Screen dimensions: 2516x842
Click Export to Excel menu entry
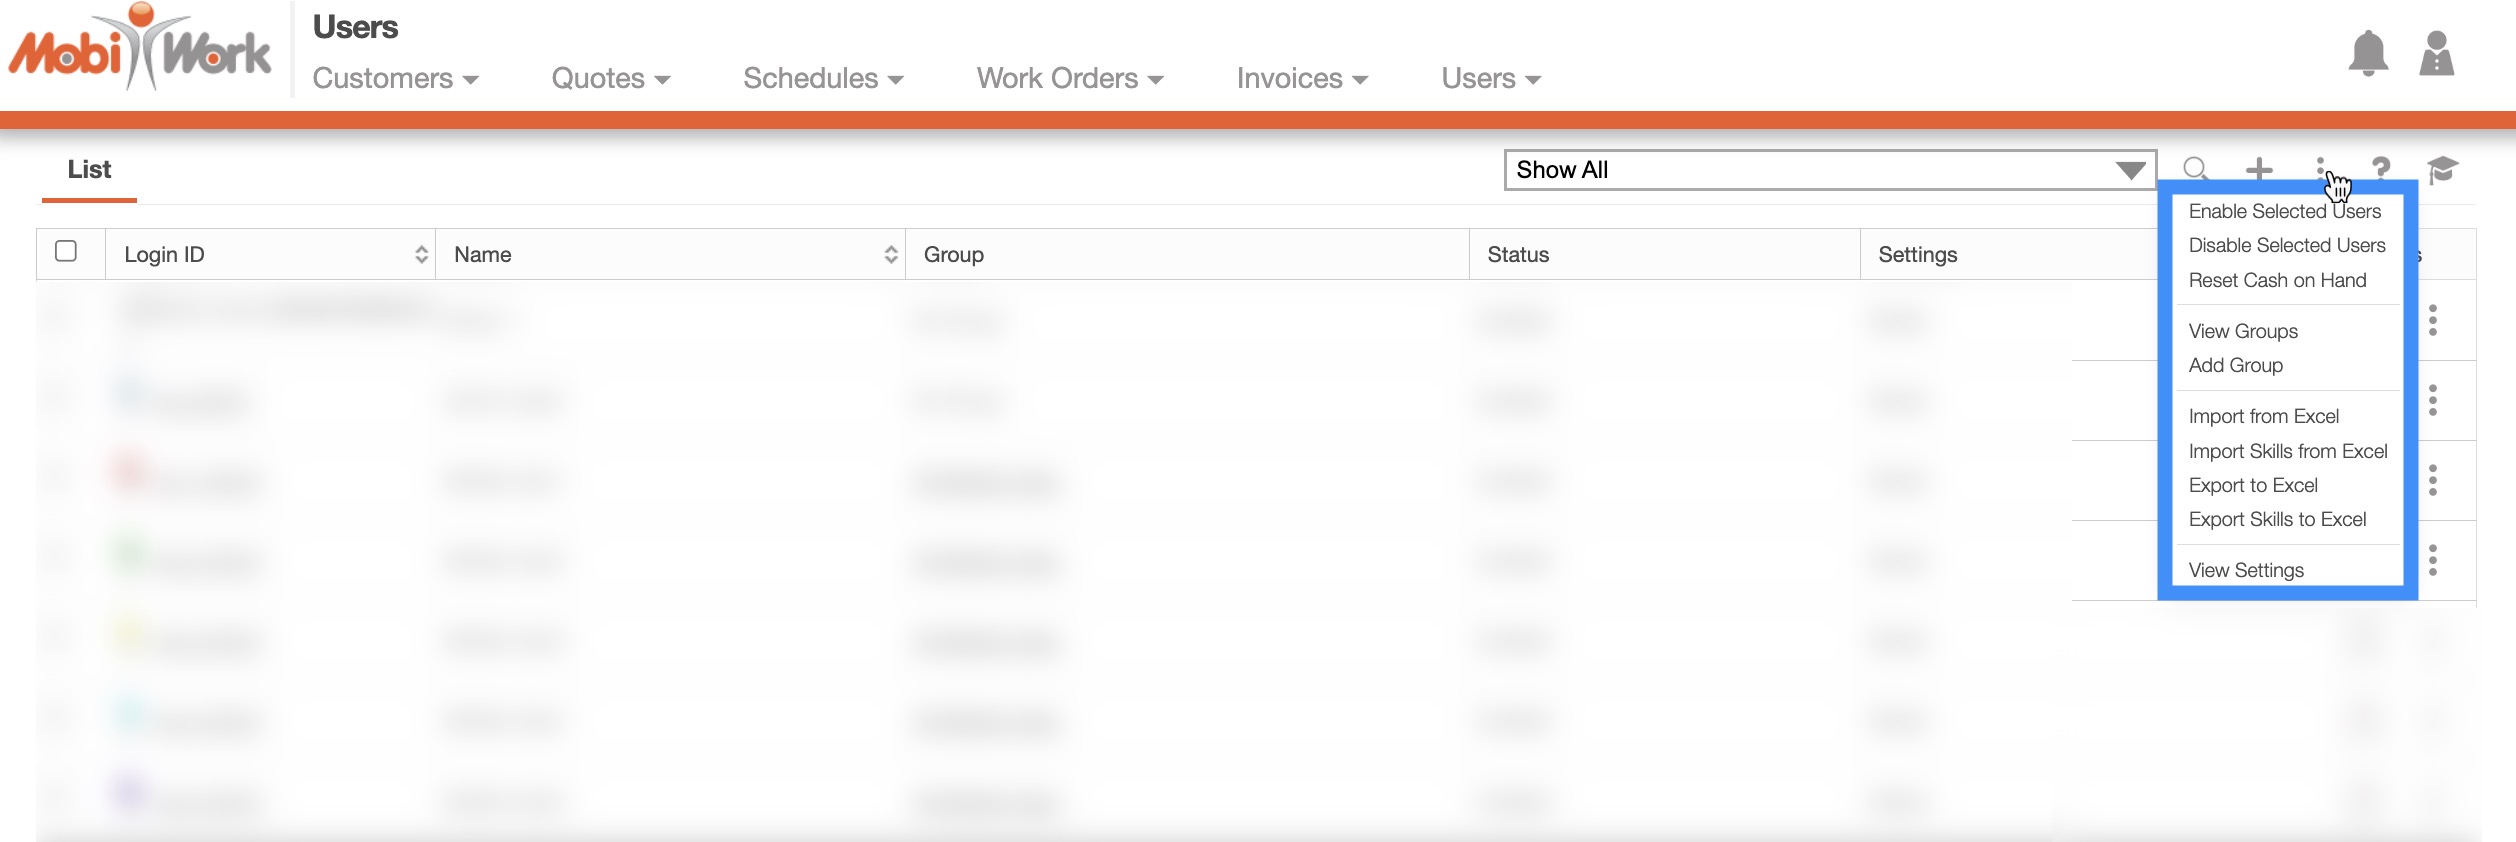coord(2252,485)
